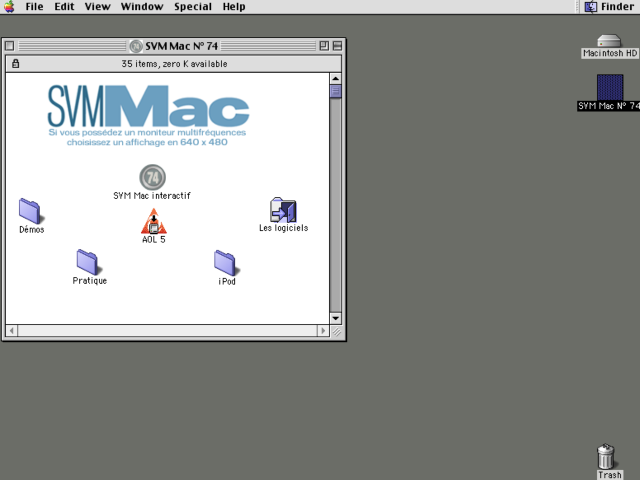Open the Special menu
The image size is (640, 480).
(x=193, y=7)
